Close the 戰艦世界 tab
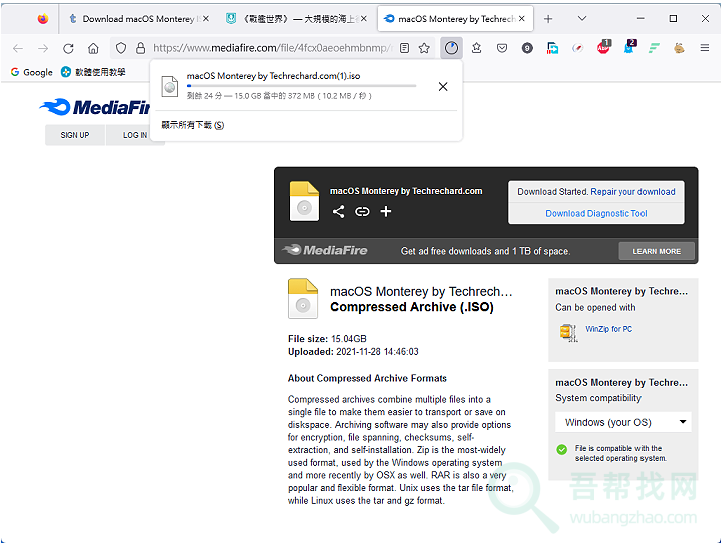The height and width of the screenshot is (550, 725). 364,18
